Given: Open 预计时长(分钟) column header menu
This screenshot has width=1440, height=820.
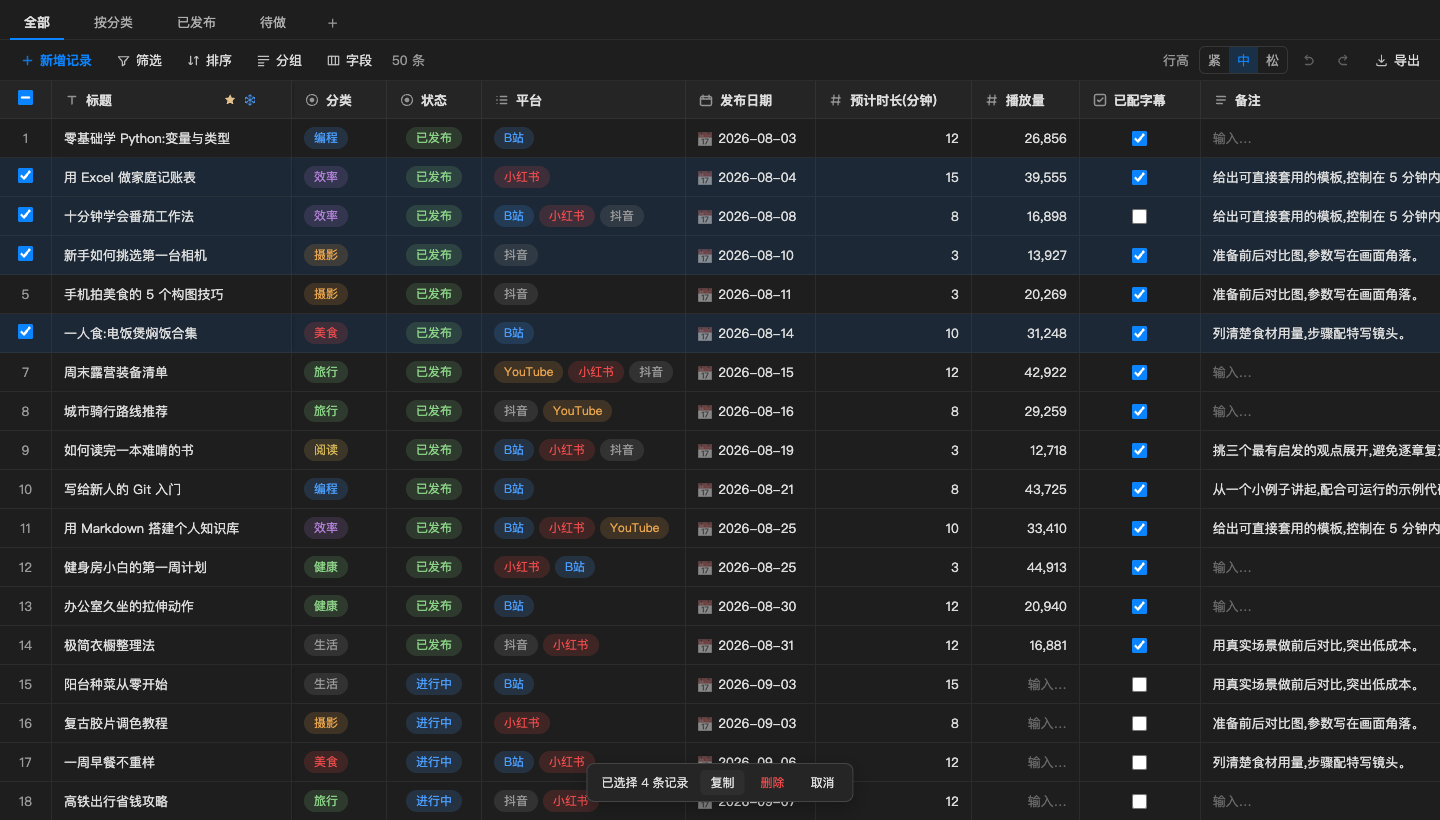Looking at the screenshot, I should [893, 100].
